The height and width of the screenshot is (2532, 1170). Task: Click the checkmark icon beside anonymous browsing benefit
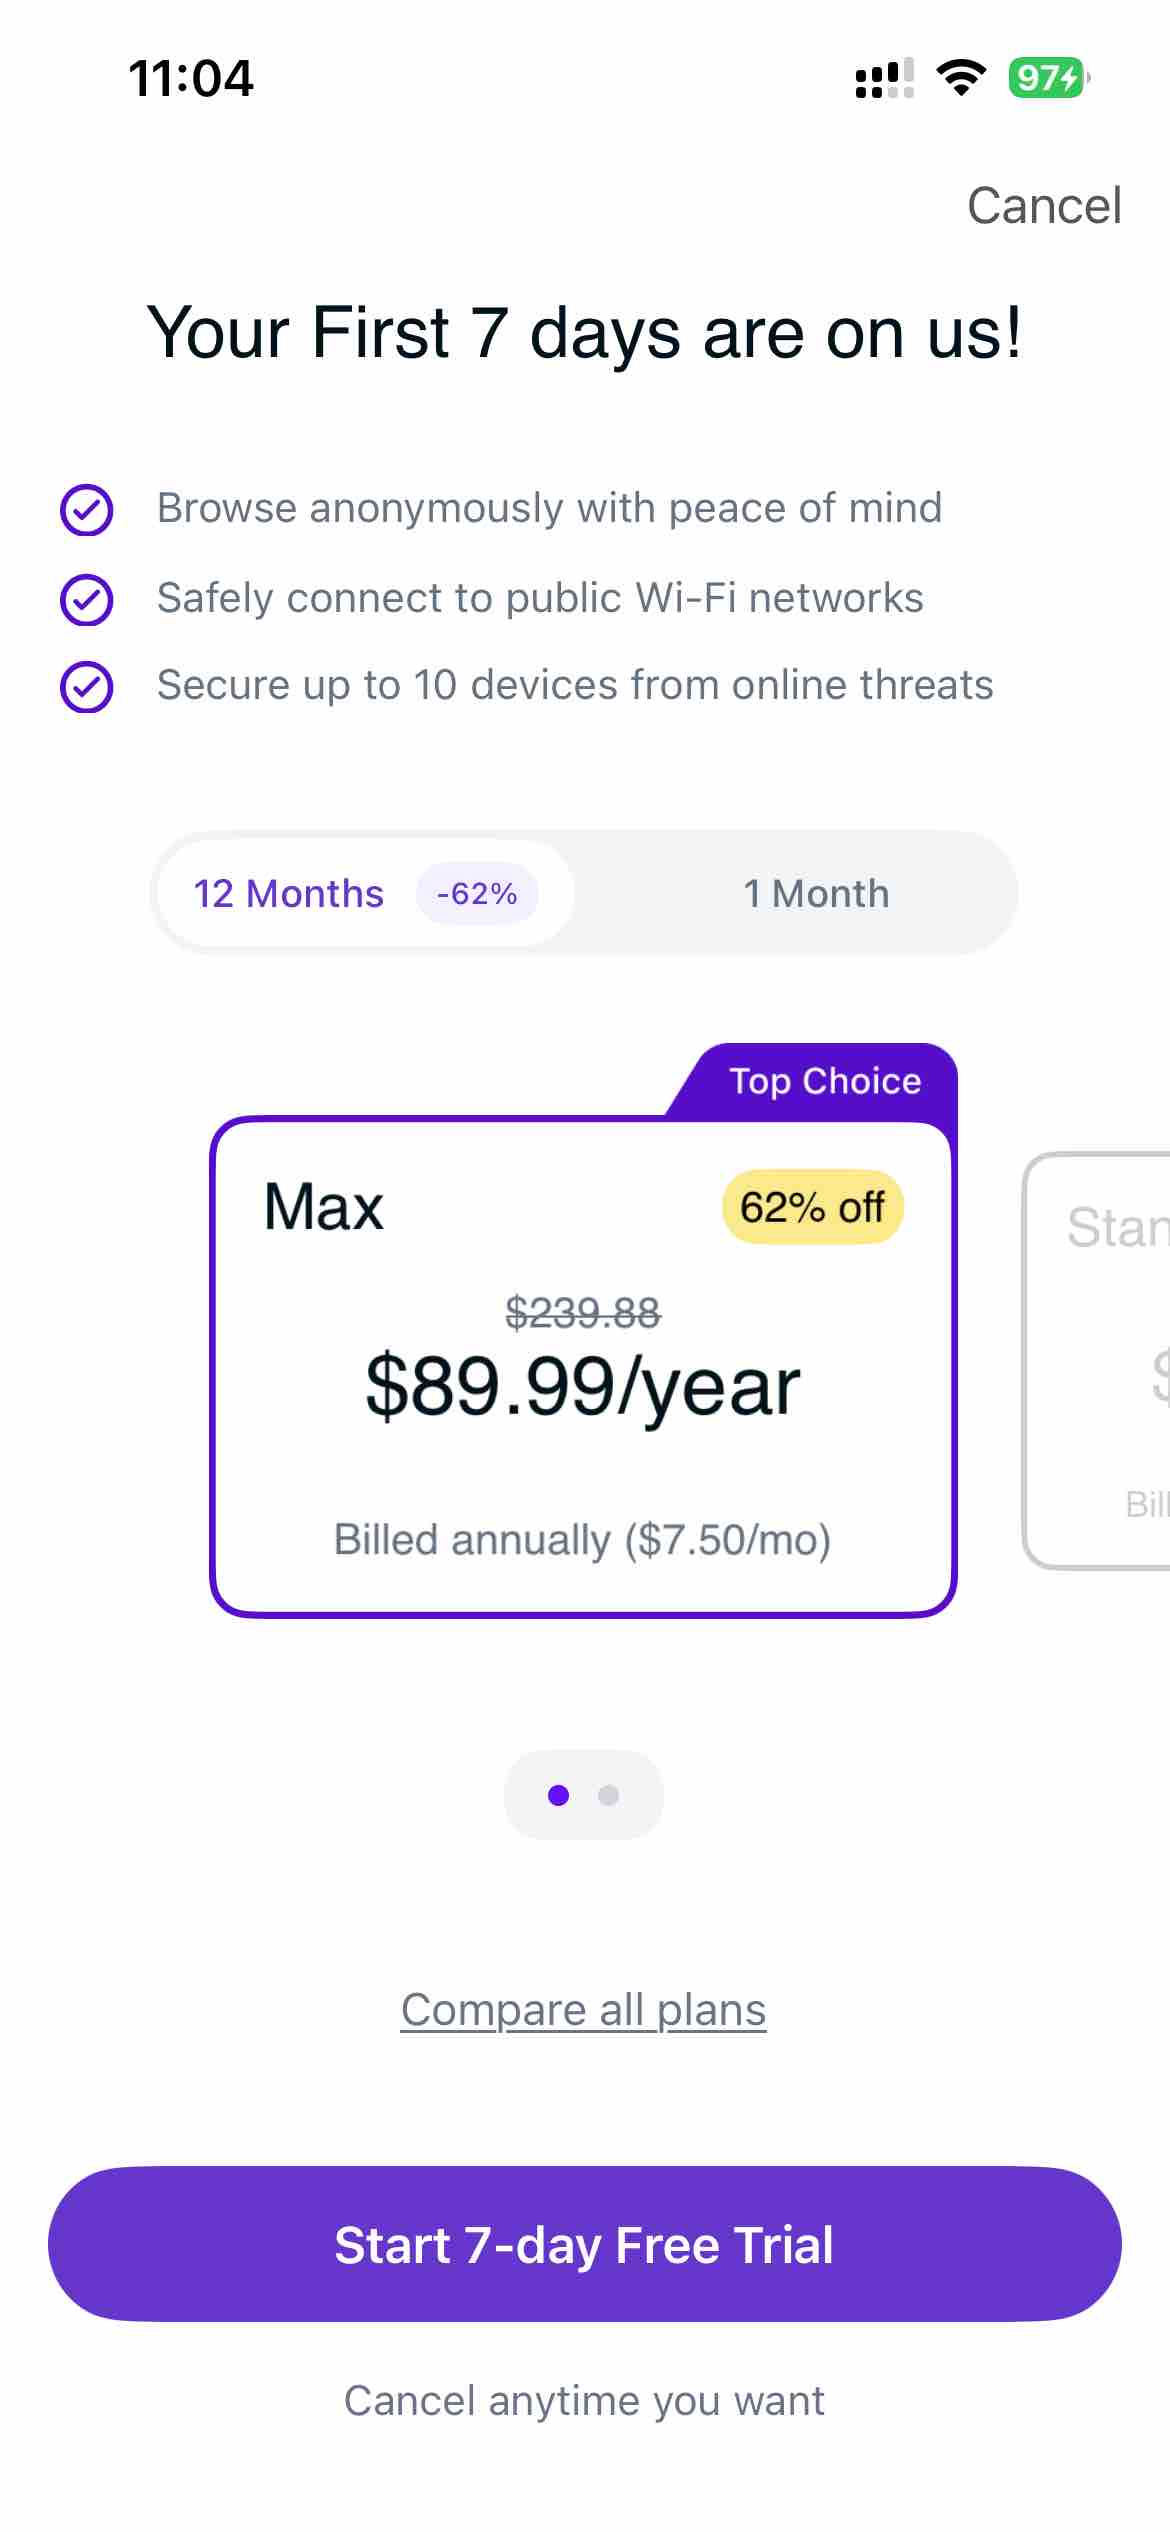coord(87,510)
